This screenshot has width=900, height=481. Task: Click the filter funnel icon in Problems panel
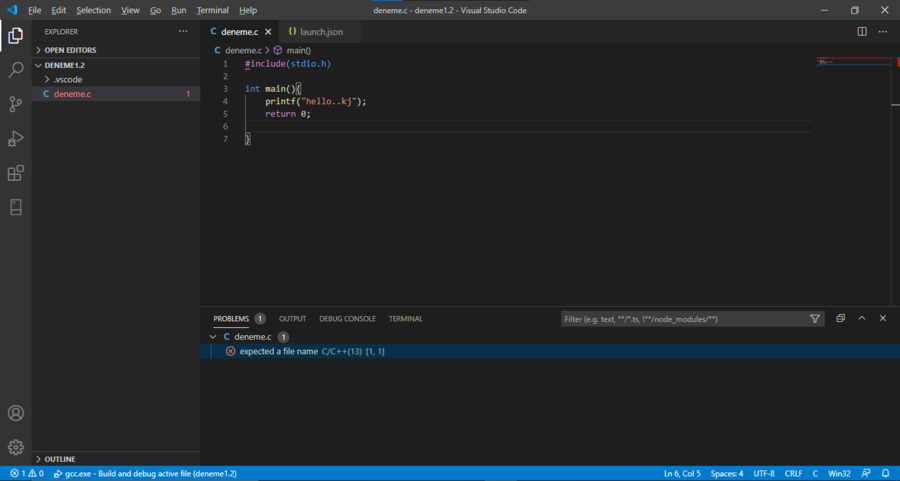[x=814, y=319]
